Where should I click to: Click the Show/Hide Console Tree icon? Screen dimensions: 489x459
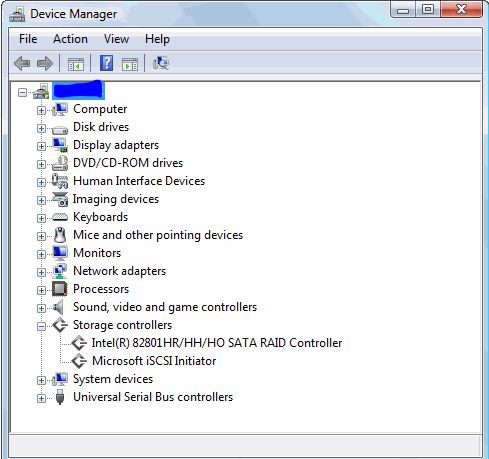[x=76, y=64]
